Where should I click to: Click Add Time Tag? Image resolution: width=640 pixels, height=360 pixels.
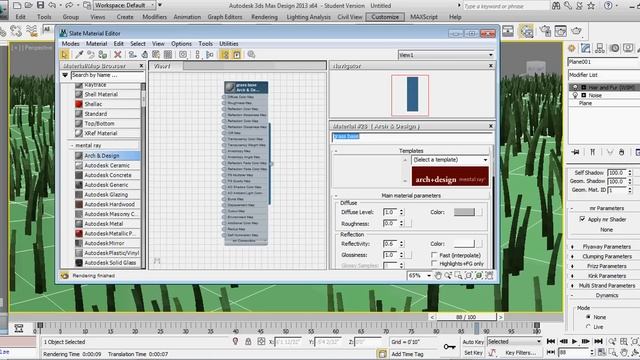point(407,354)
